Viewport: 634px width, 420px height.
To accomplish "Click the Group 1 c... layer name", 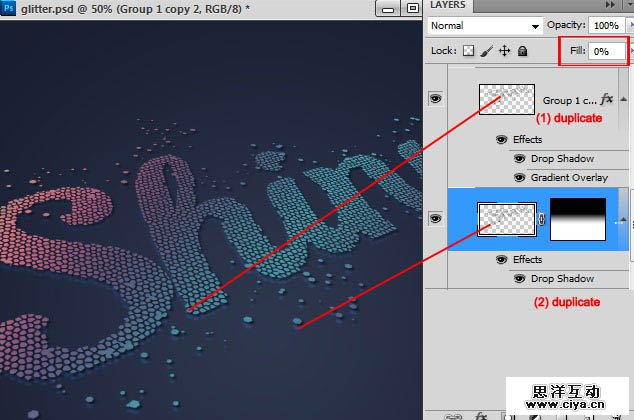I will click(x=569, y=100).
